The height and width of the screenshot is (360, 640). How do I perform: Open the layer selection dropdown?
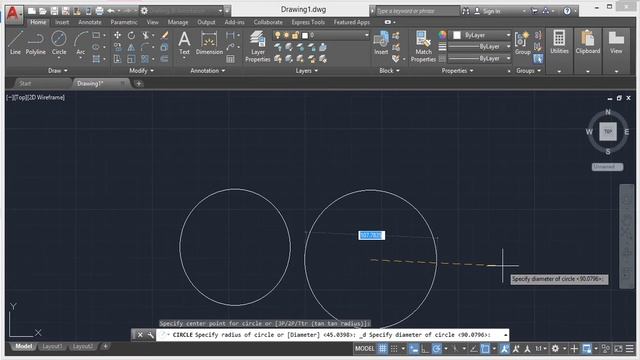click(x=321, y=36)
